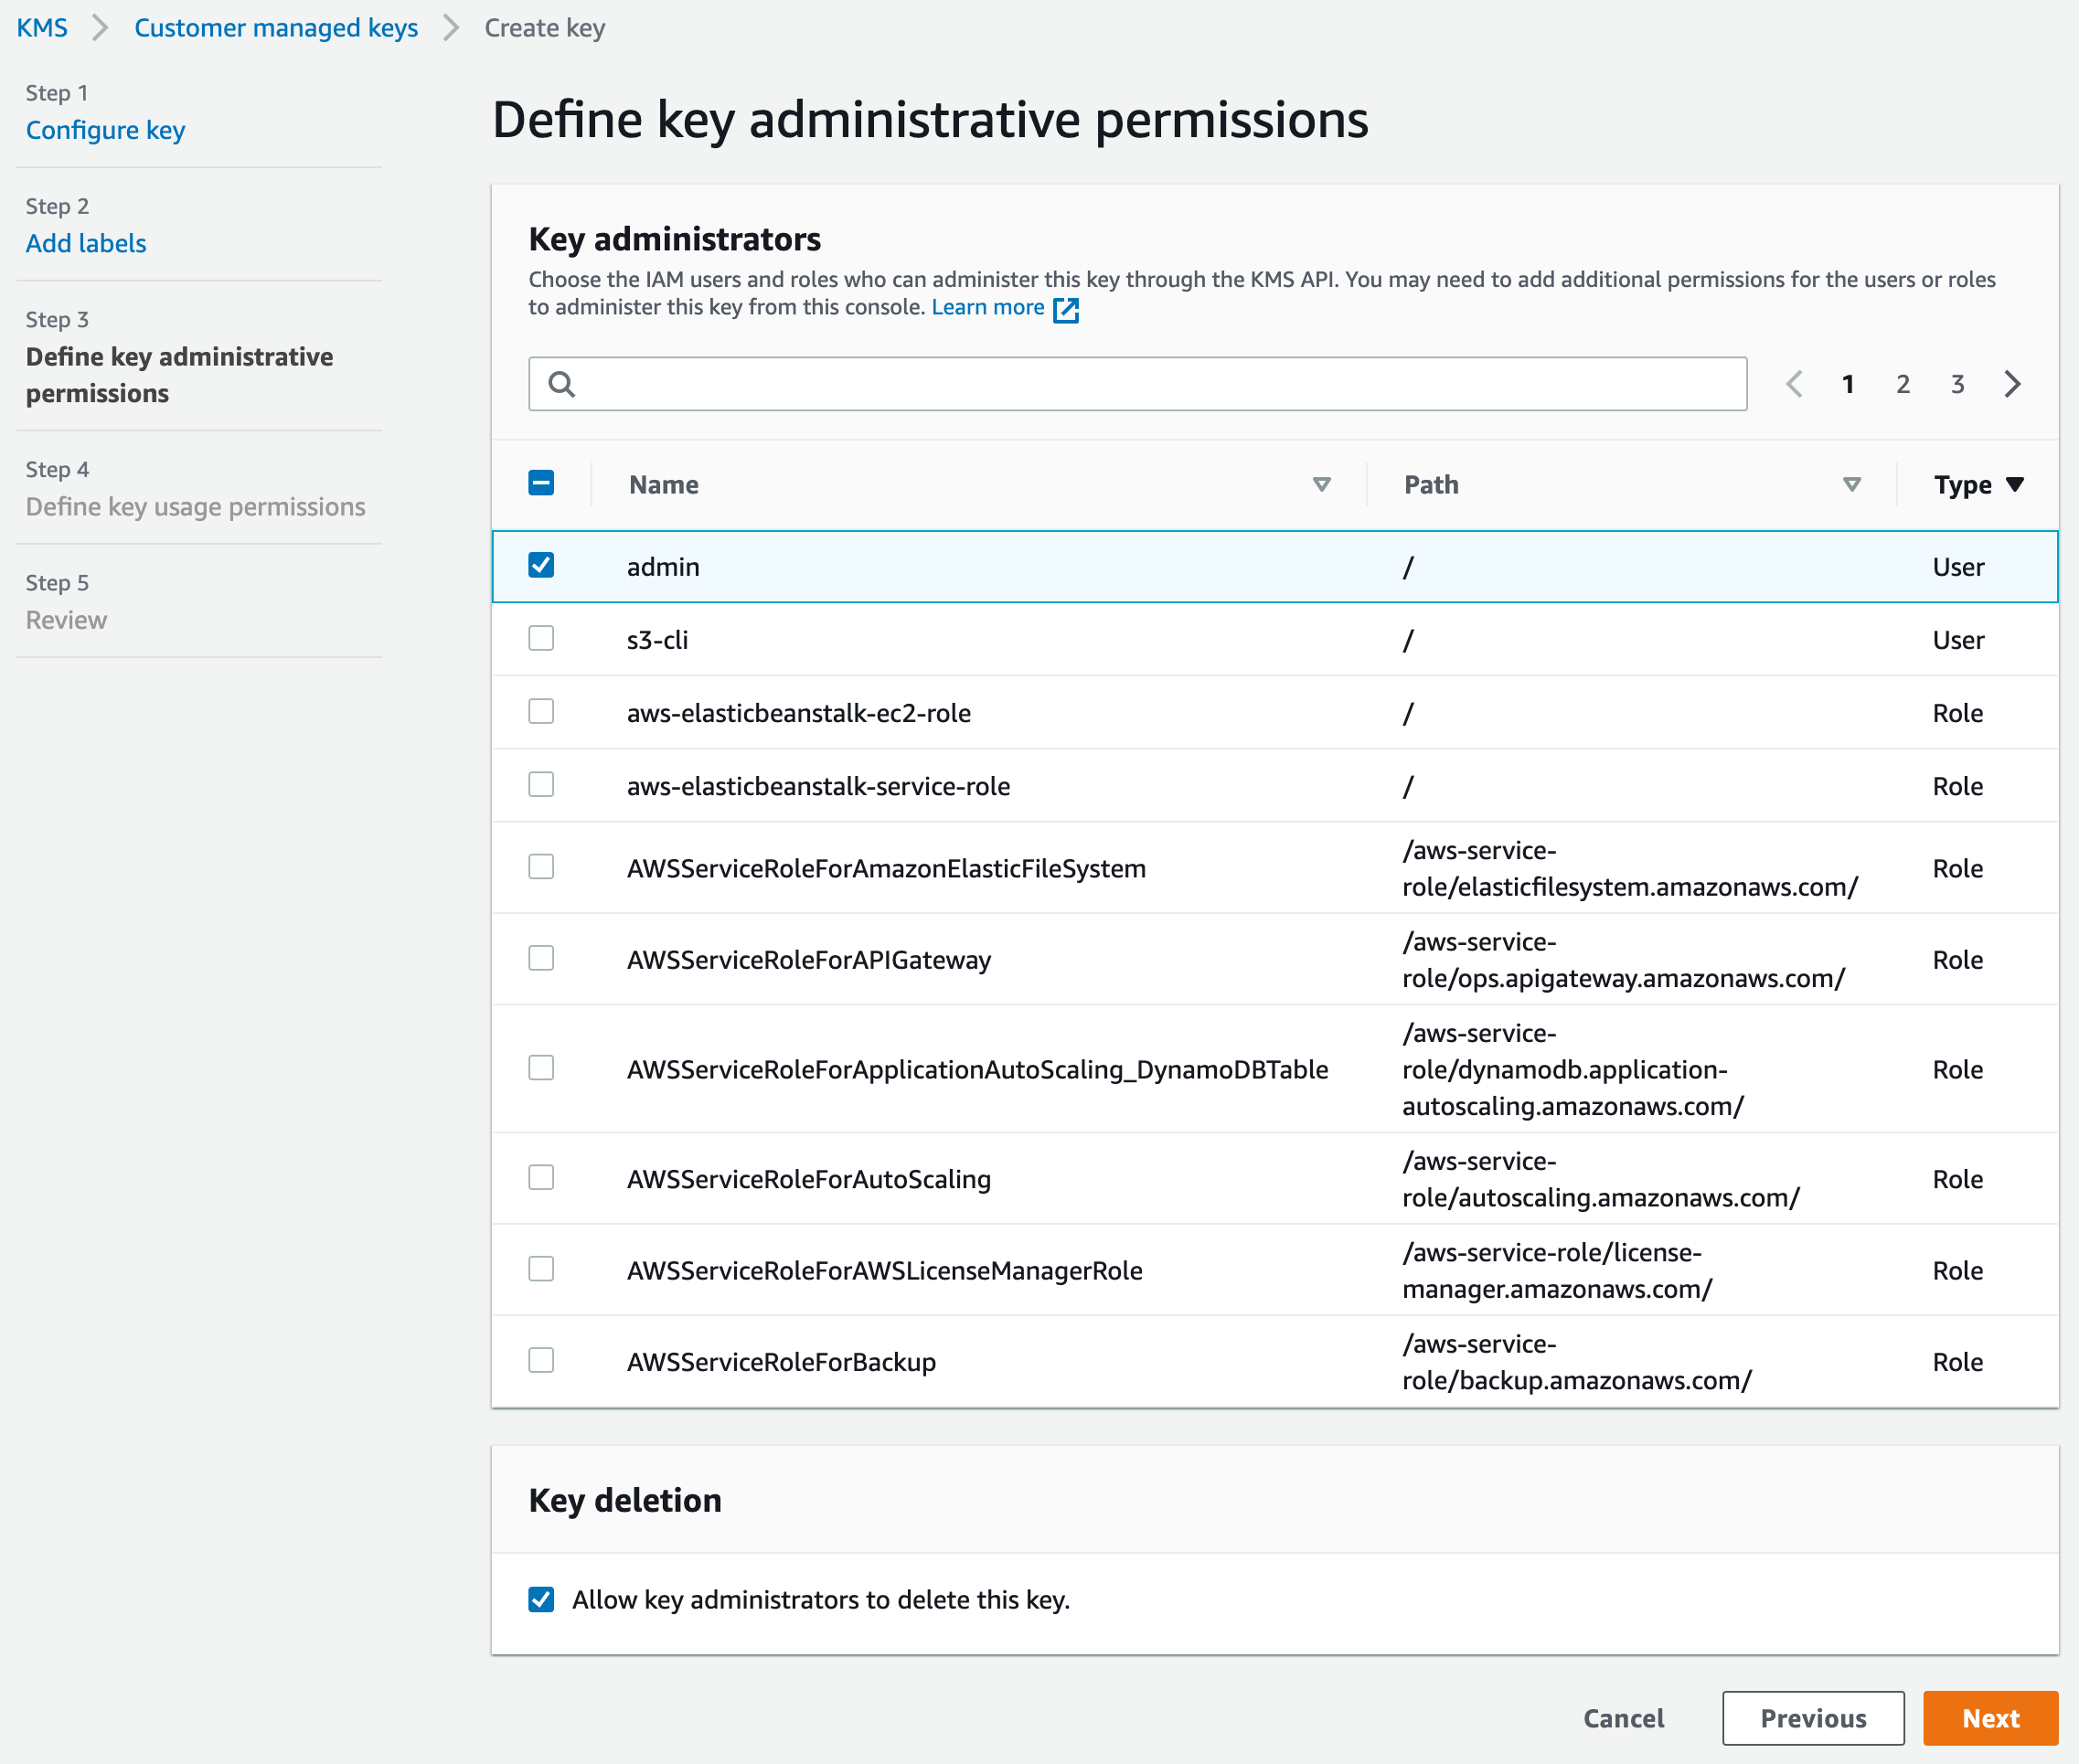The width and height of the screenshot is (2079, 1764).
Task: Select the s3-cli user checkbox
Action: click(541, 638)
